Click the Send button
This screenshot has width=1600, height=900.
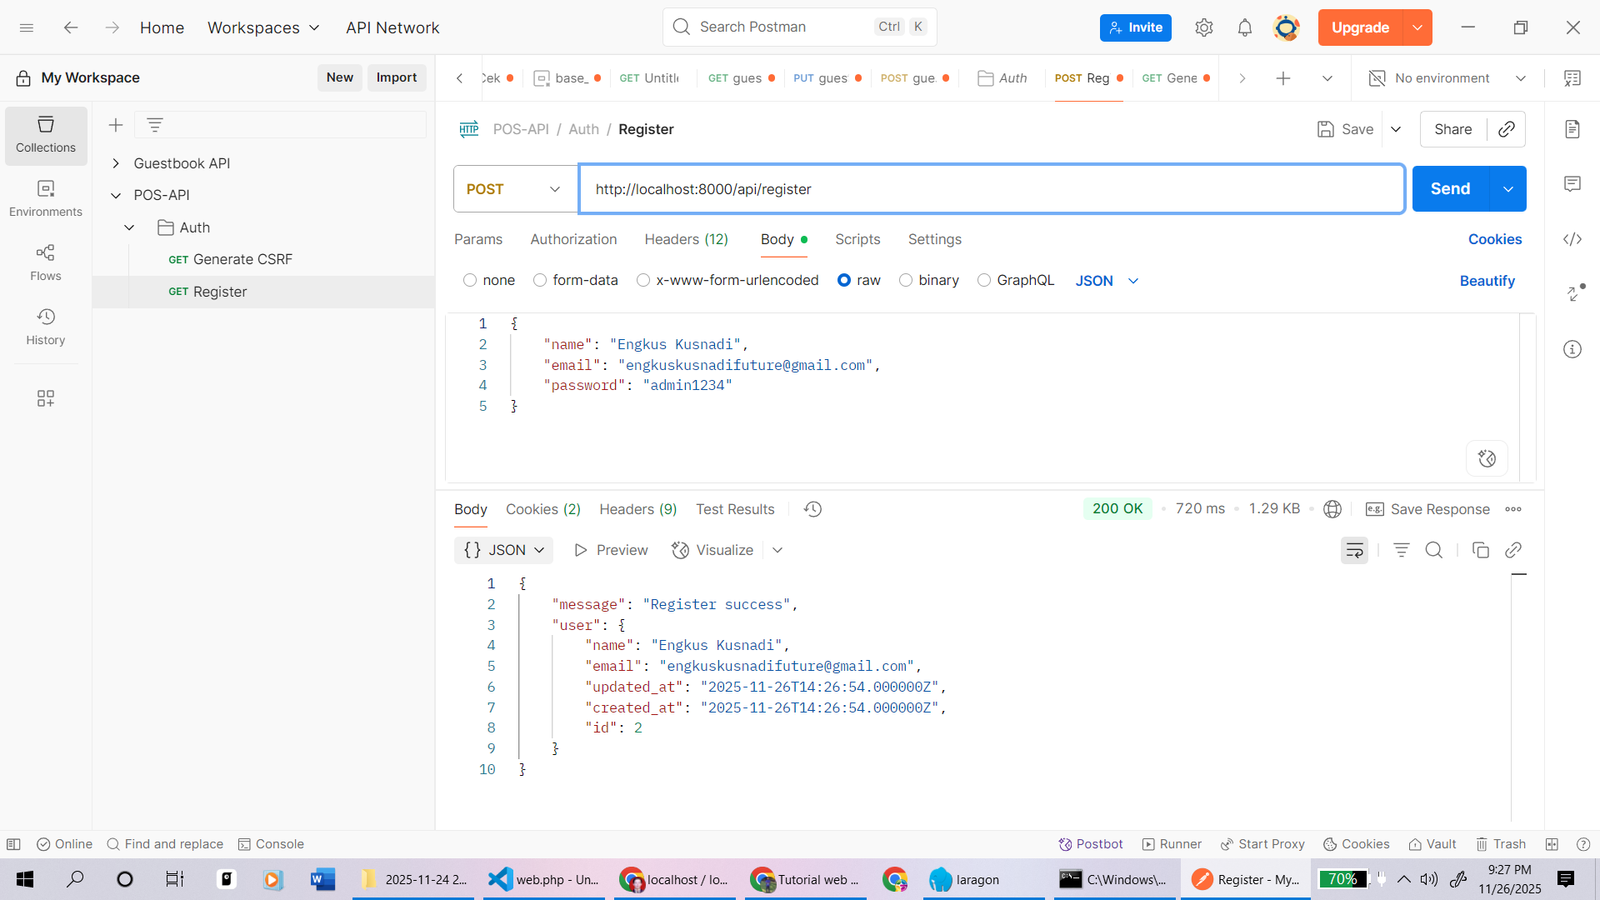(x=1450, y=189)
